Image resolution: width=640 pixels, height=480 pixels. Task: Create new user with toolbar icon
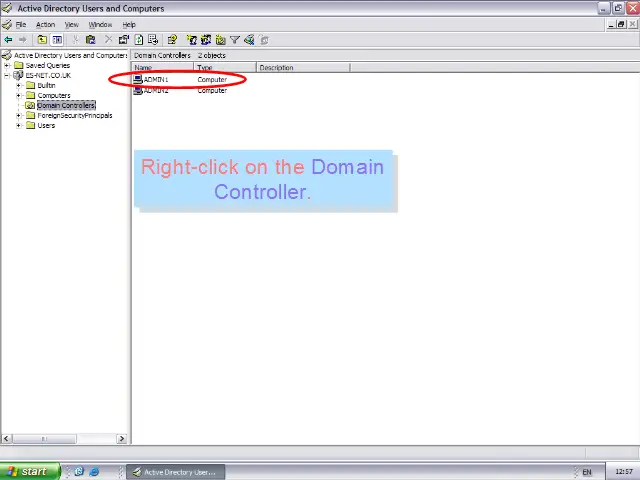pos(191,40)
